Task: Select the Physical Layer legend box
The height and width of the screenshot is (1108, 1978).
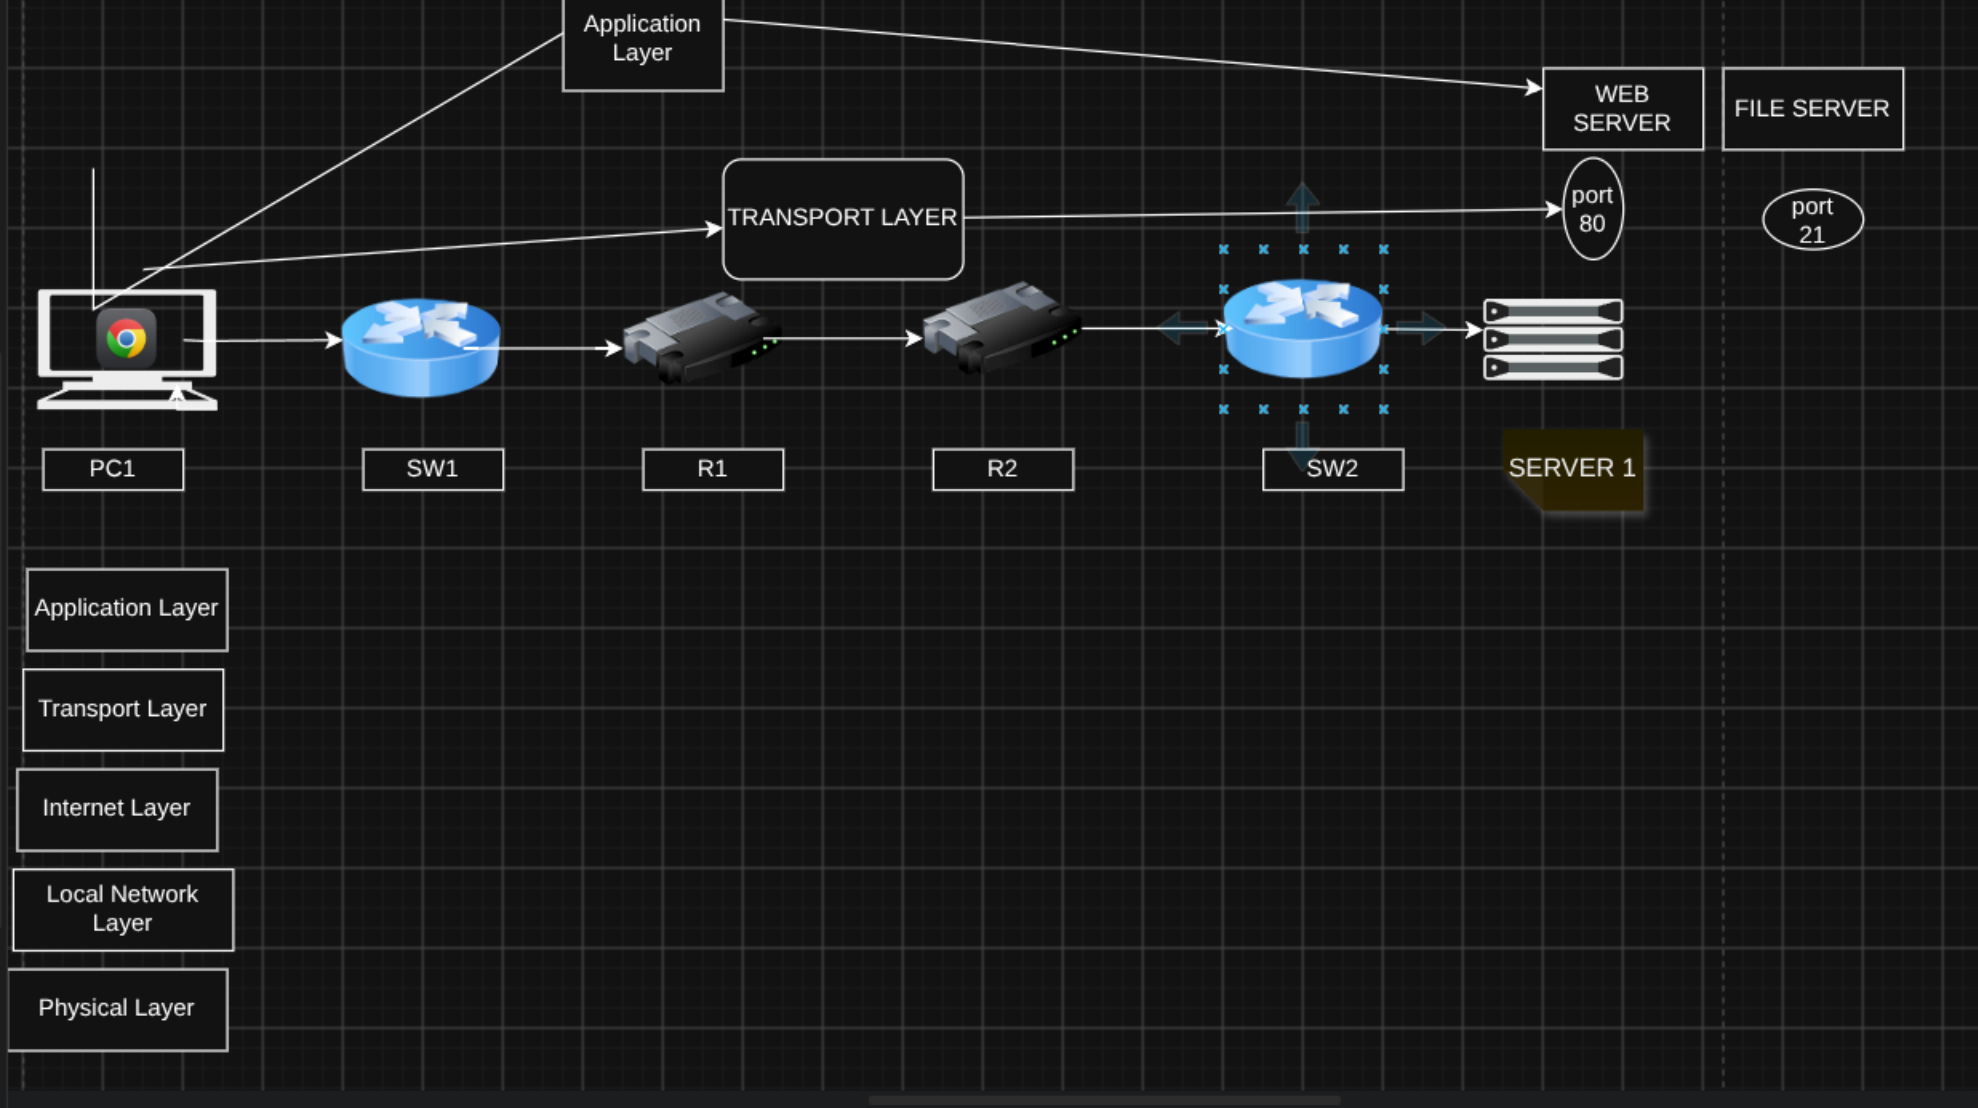Action: (x=117, y=1009)
